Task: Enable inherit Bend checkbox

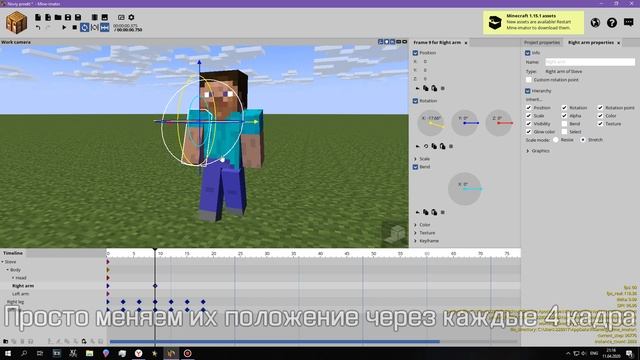Action: (x=564, y=124)
